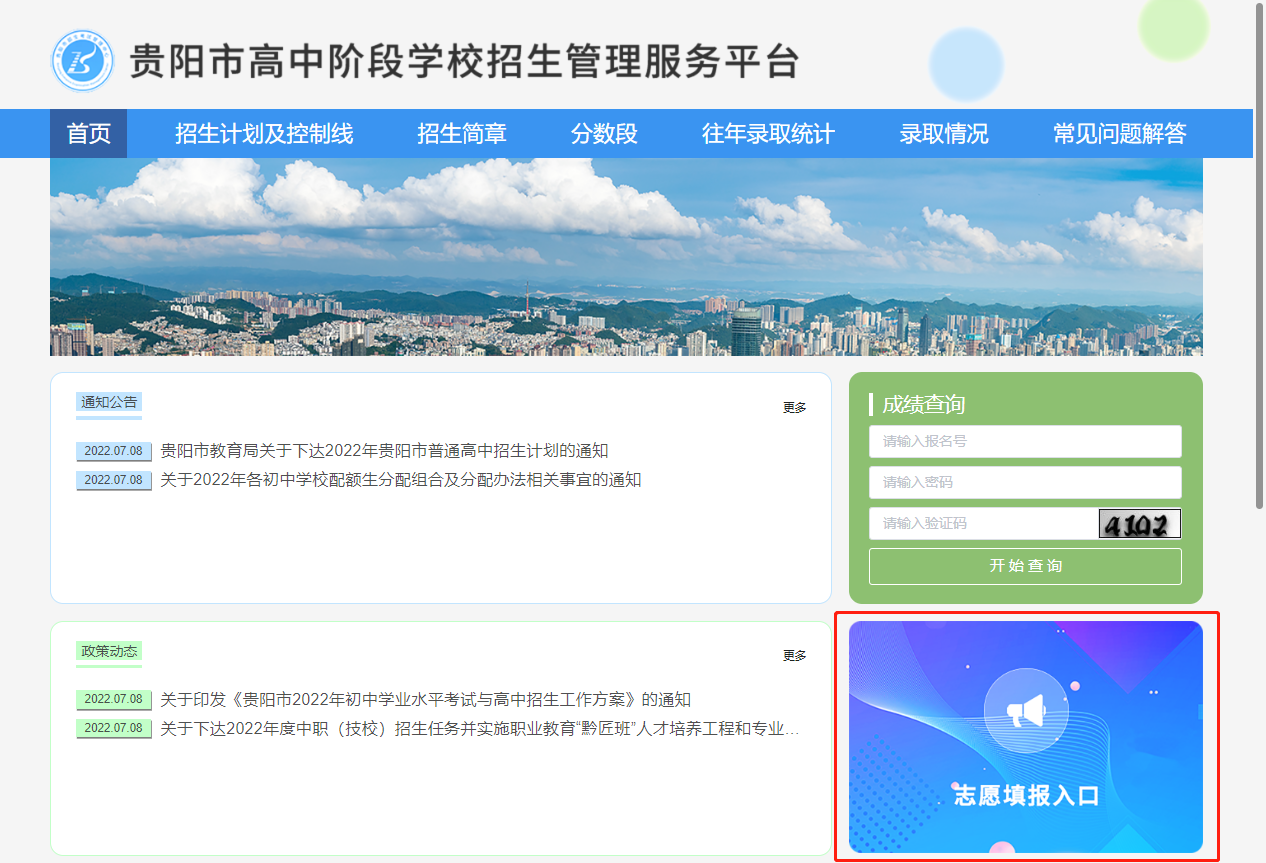Go to 招生简章 page
Screen dimensions: 1266x863
(462, 133)
